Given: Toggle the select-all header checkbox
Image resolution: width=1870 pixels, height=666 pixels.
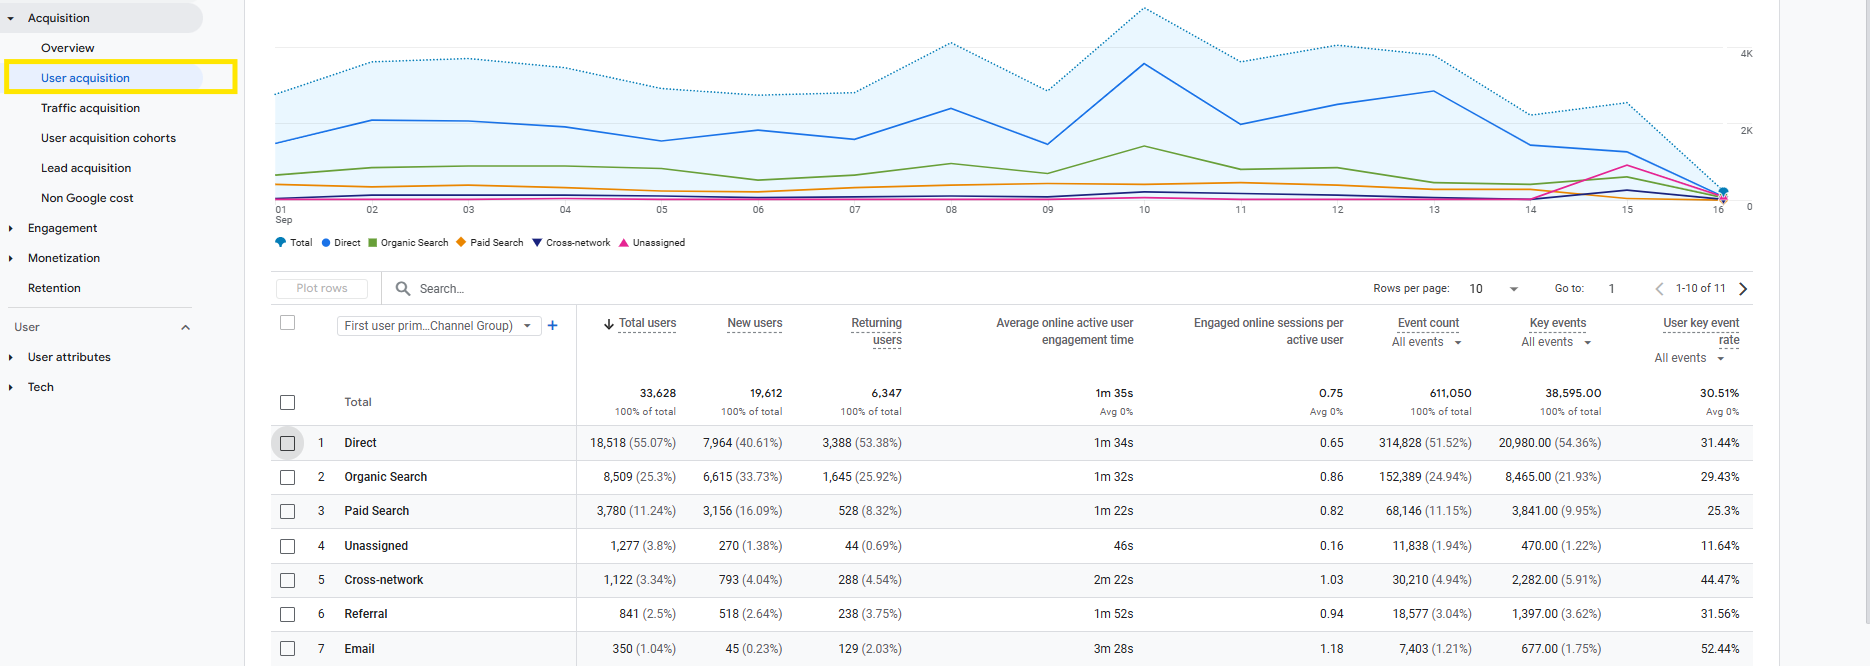Looking at the screenshot, I should pyautogui.click(x=288, y=322).
